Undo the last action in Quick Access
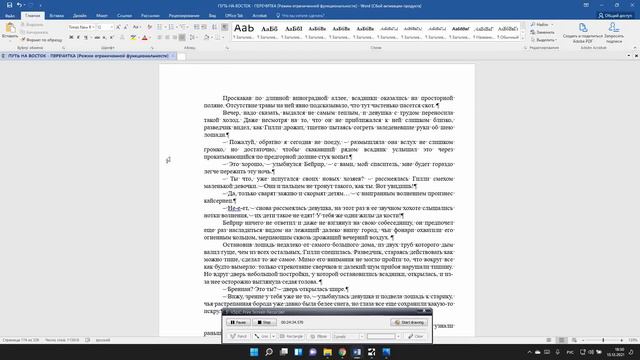This screenshot has height=360, width=640. pyautogui.click(x=19, y=5)
